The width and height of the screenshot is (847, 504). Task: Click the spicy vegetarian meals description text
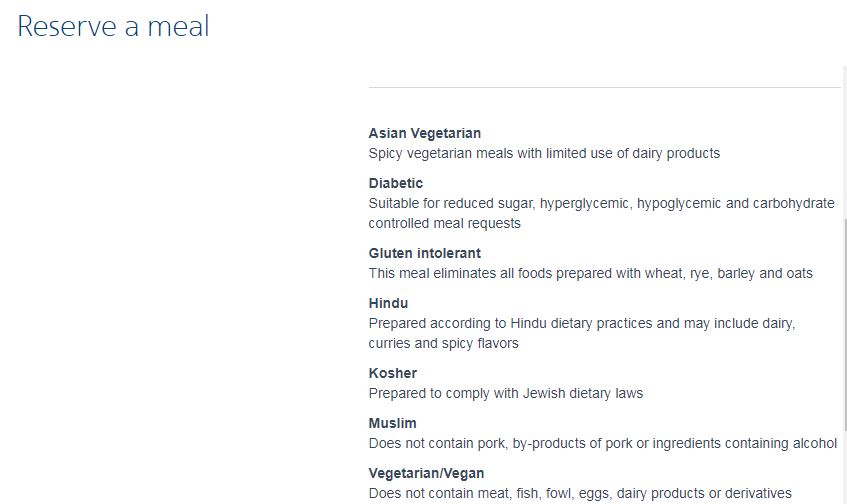[x=544, y=153]
